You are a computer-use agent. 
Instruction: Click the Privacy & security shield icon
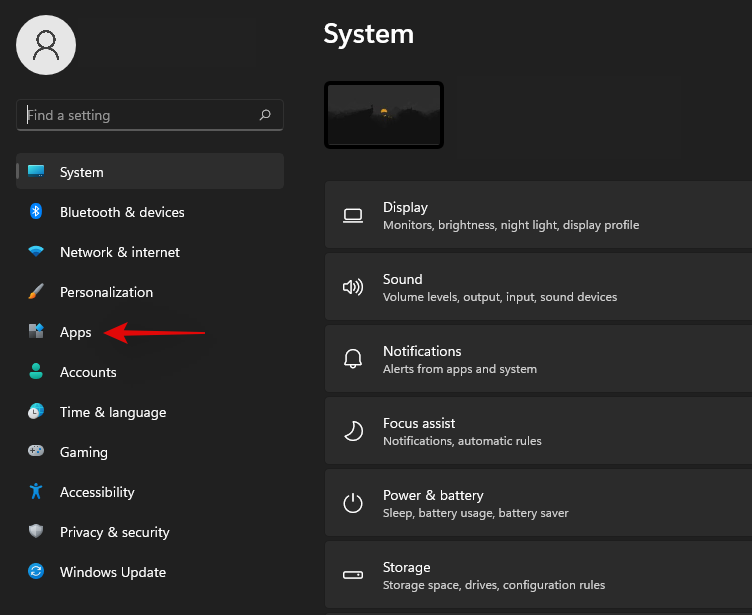pyautogui.click(x=36, y=532)
